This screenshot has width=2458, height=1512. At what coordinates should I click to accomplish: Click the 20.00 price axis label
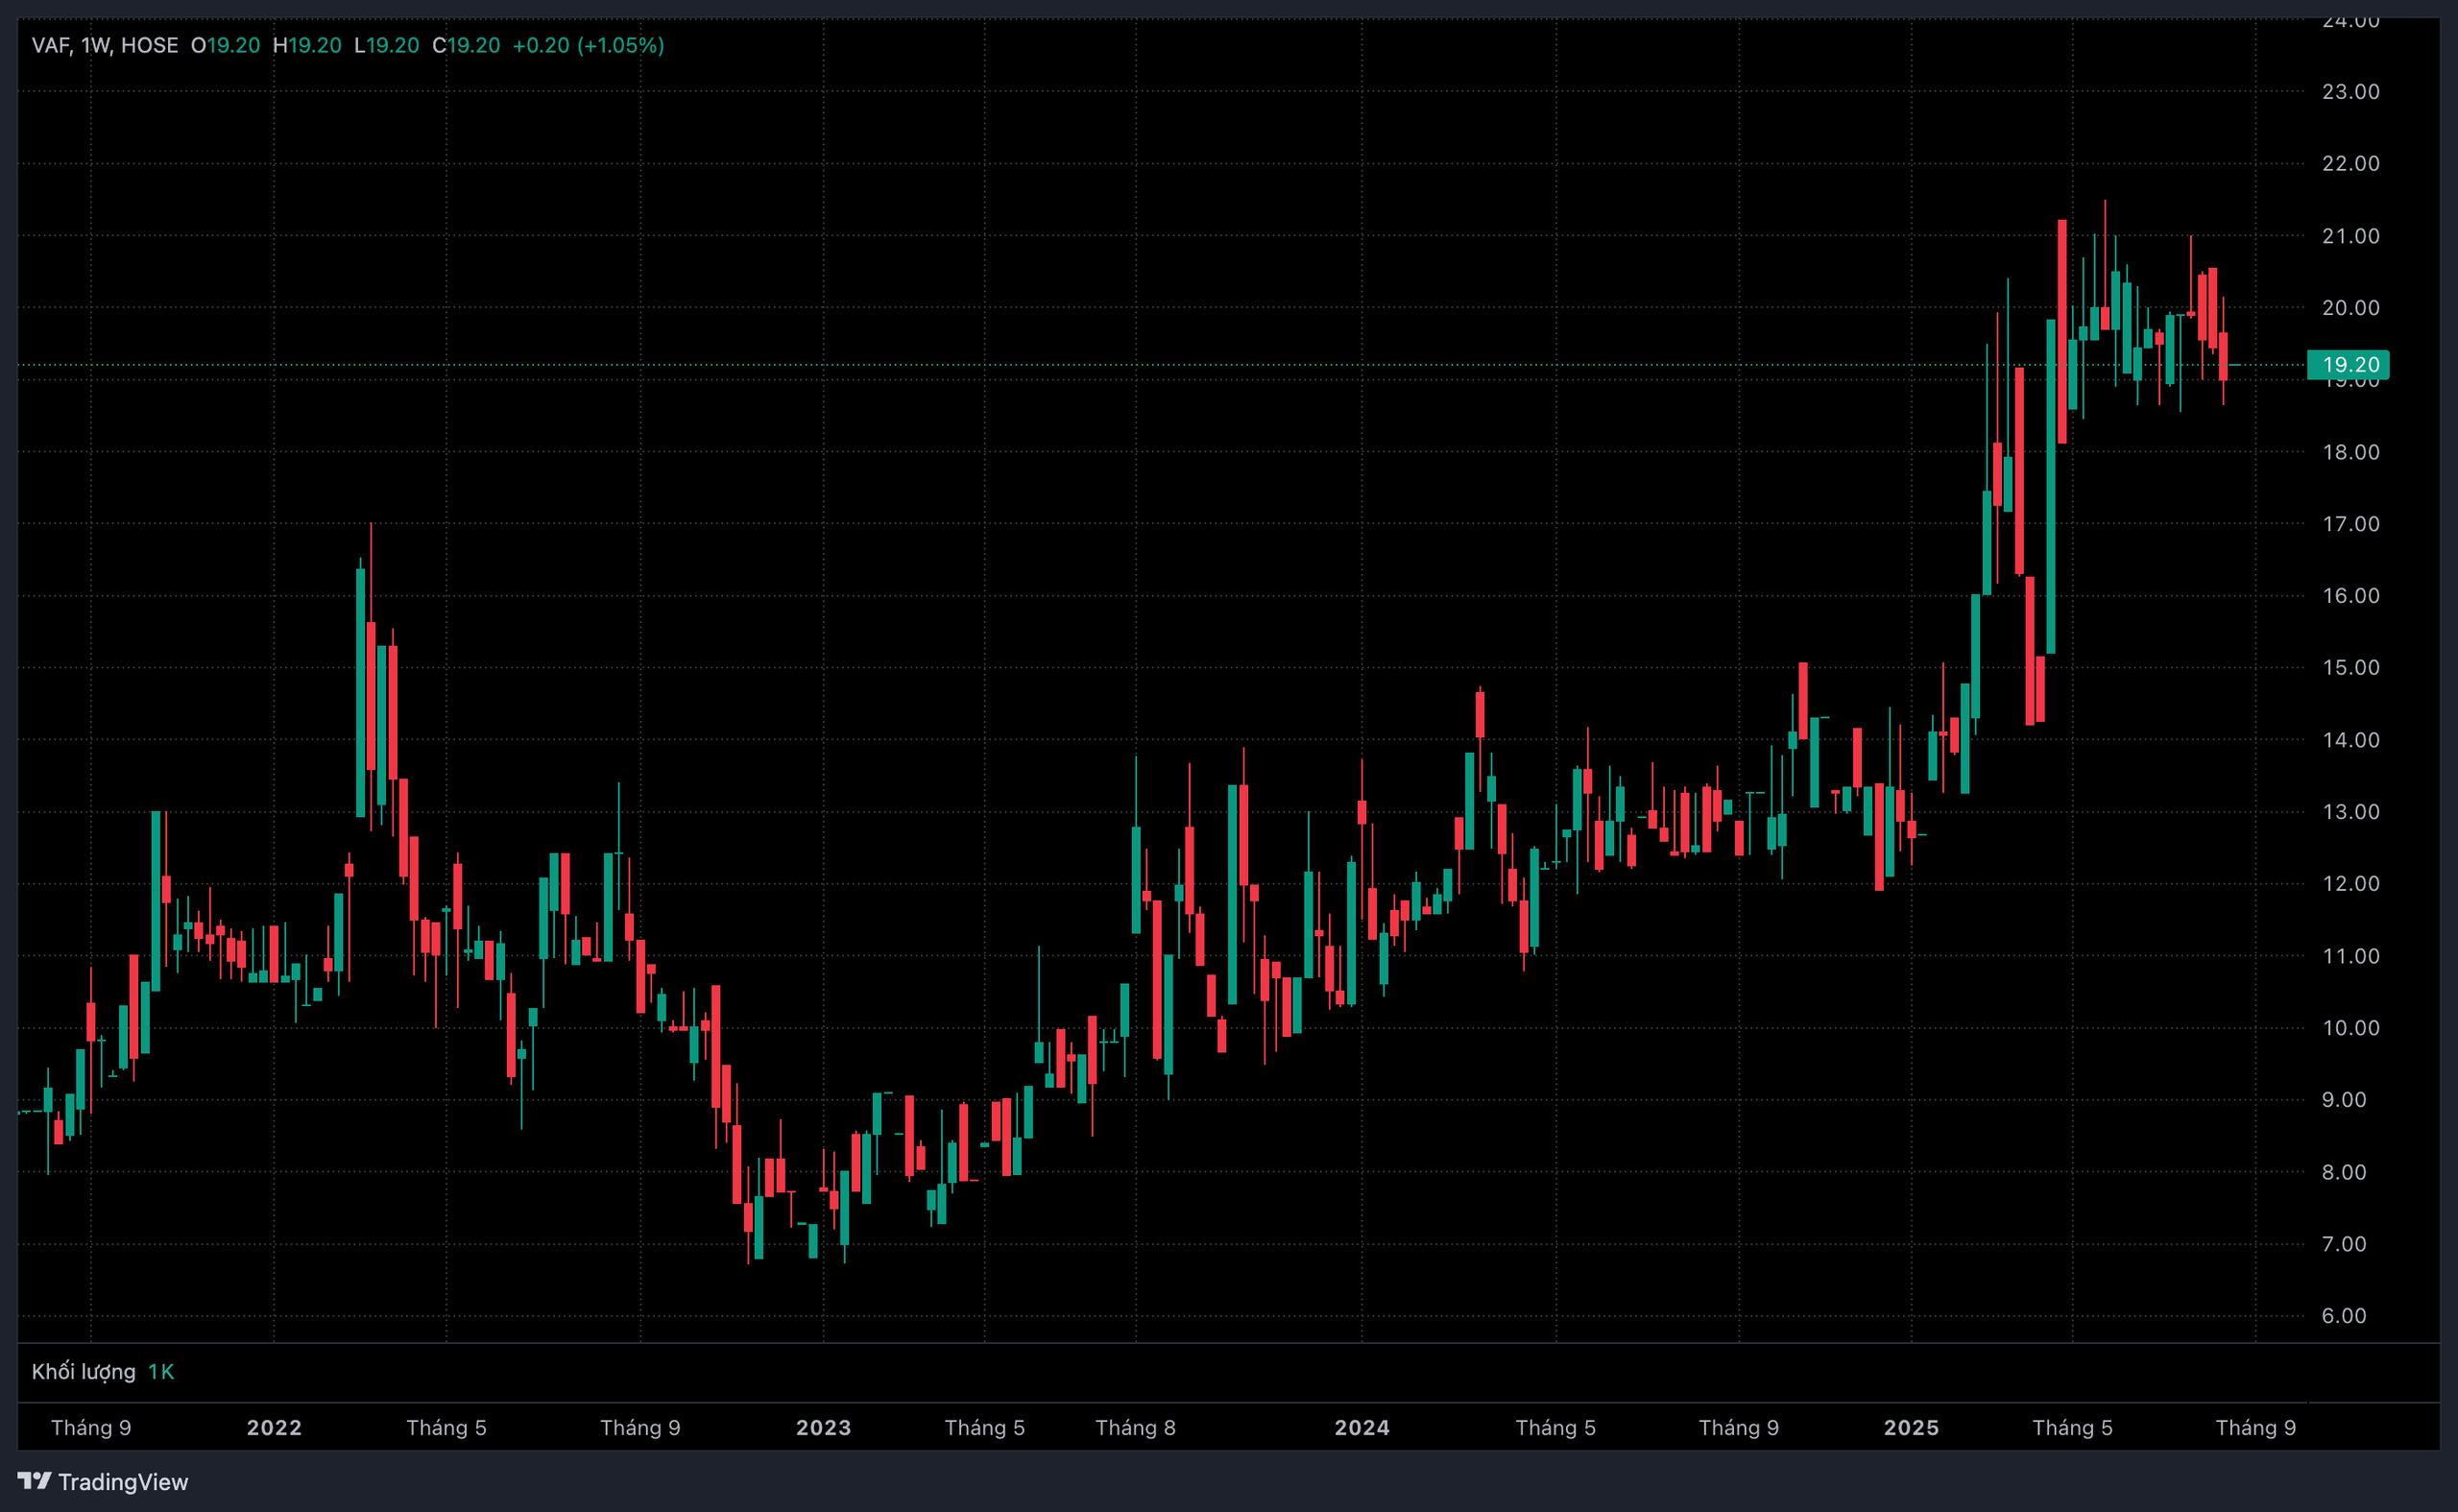(x=2350, y=308)
